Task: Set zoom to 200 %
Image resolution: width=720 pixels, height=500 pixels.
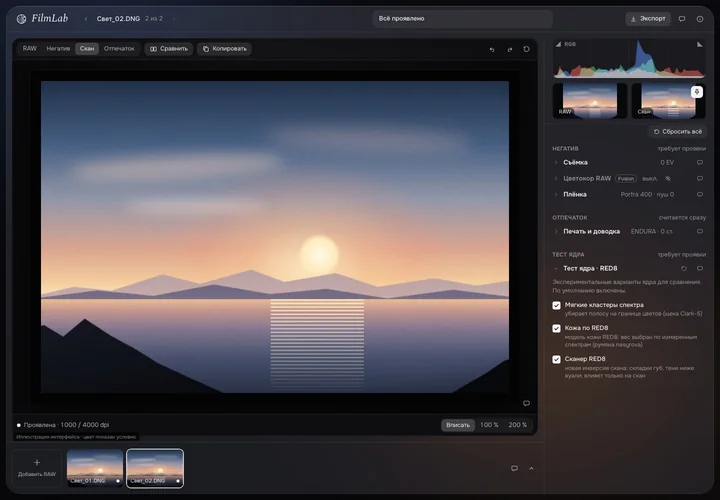Action: coord(518,425)
